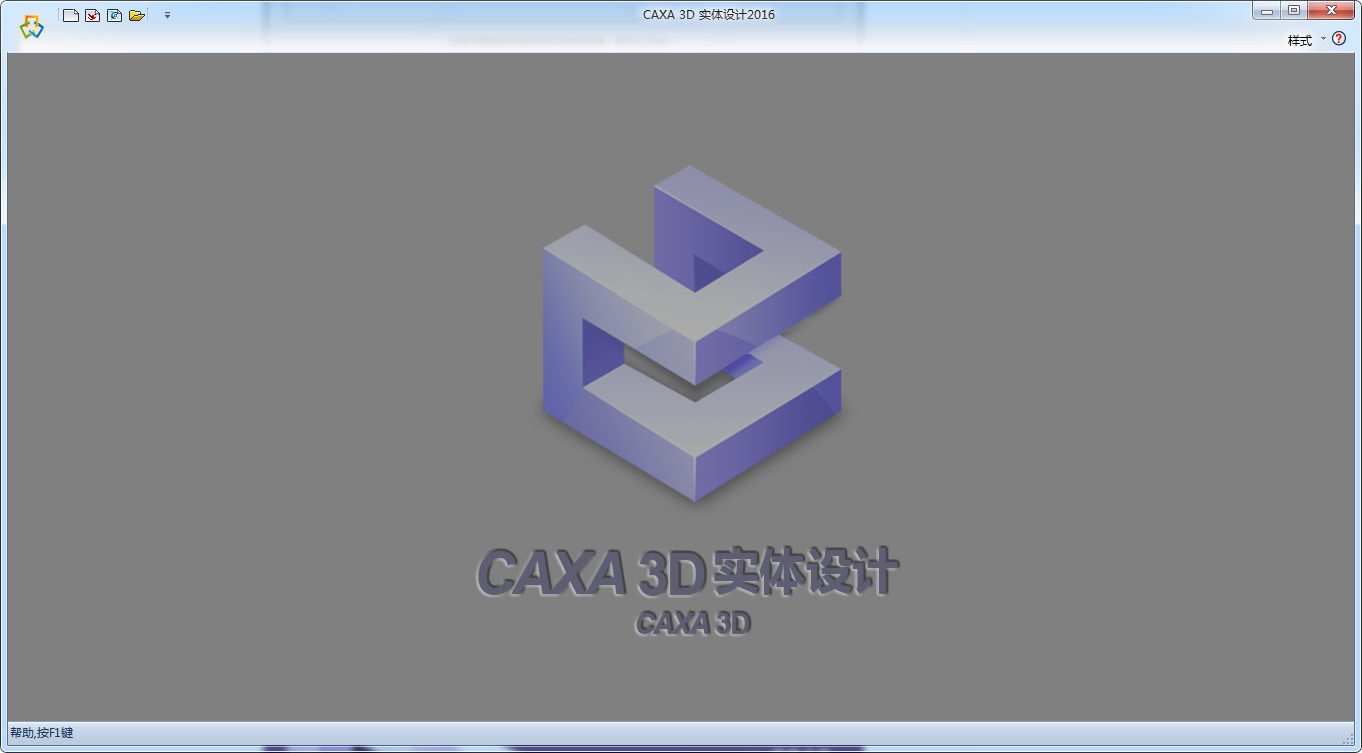The image size is (1362, 753).
Task: Maximize the CAXA 3D window
Action: (1294, 10)
